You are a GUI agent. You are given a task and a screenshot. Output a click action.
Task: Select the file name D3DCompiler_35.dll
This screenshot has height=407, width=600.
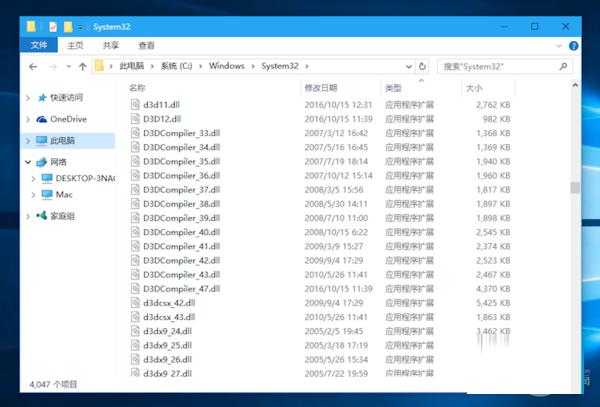tap(181, 161)
